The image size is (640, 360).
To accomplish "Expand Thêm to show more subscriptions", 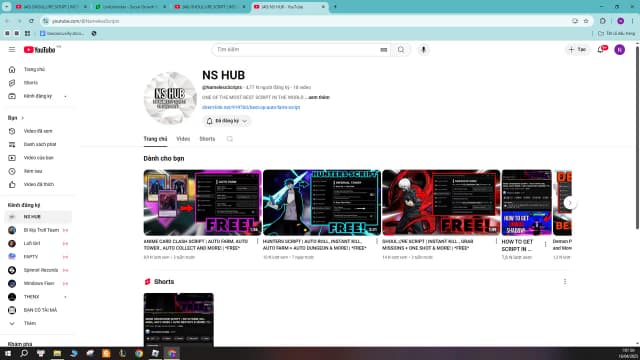I will (39, 323).
